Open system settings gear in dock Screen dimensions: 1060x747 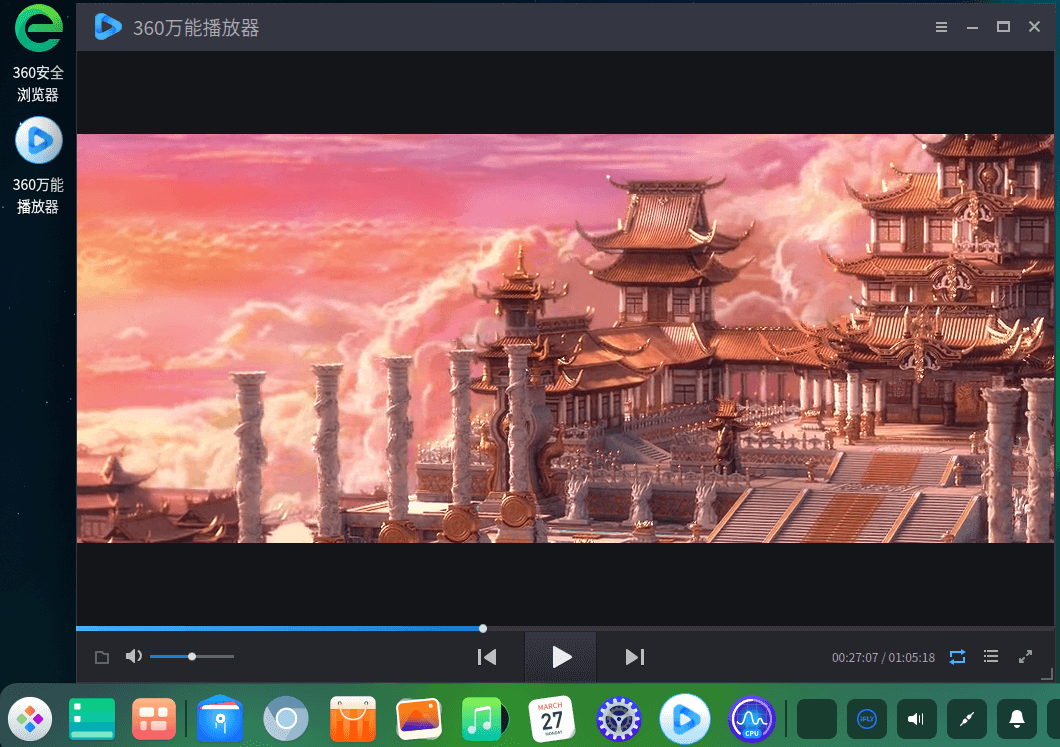pos(618,719)
